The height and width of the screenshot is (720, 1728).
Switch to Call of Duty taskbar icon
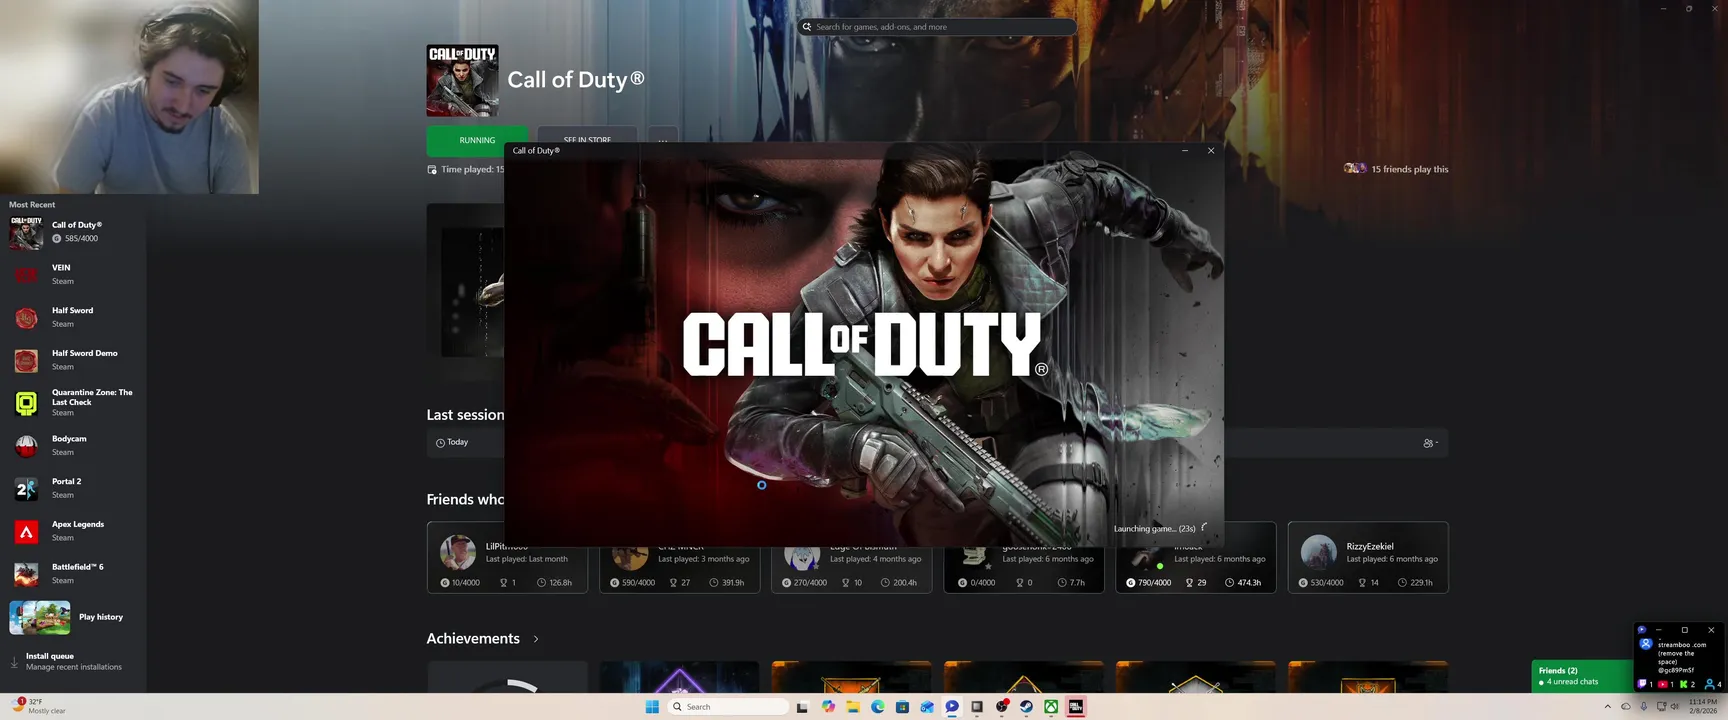(x=1076, y=707)
